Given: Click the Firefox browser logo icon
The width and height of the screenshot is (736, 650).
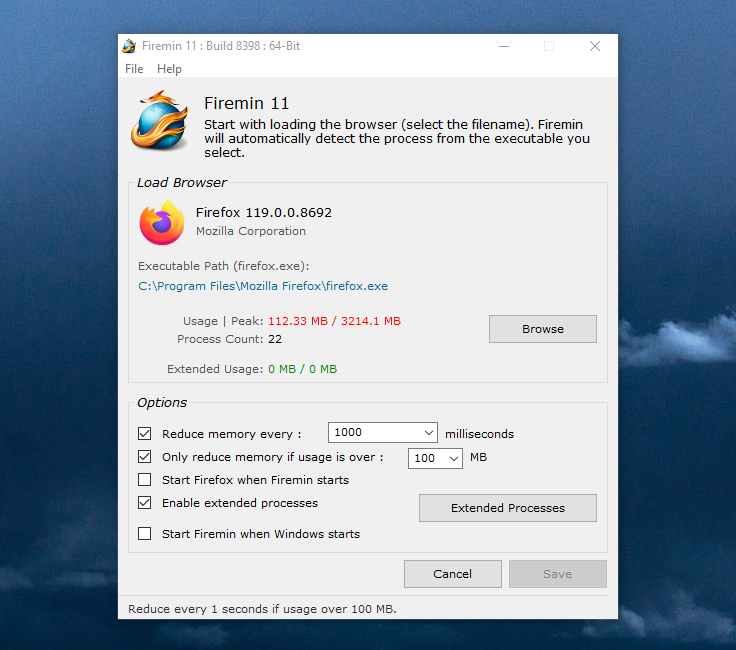Looking at the screenshot, I should (161, 222).
